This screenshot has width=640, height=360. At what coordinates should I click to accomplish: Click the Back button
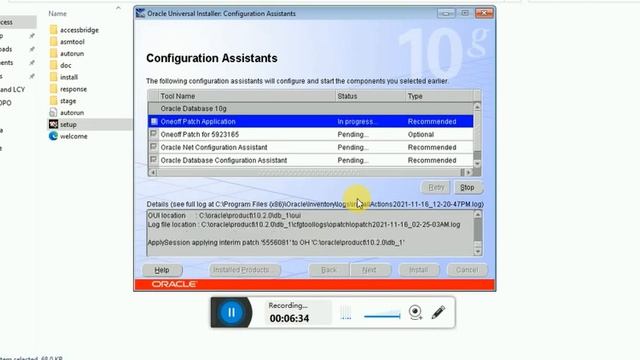point(329,270)
